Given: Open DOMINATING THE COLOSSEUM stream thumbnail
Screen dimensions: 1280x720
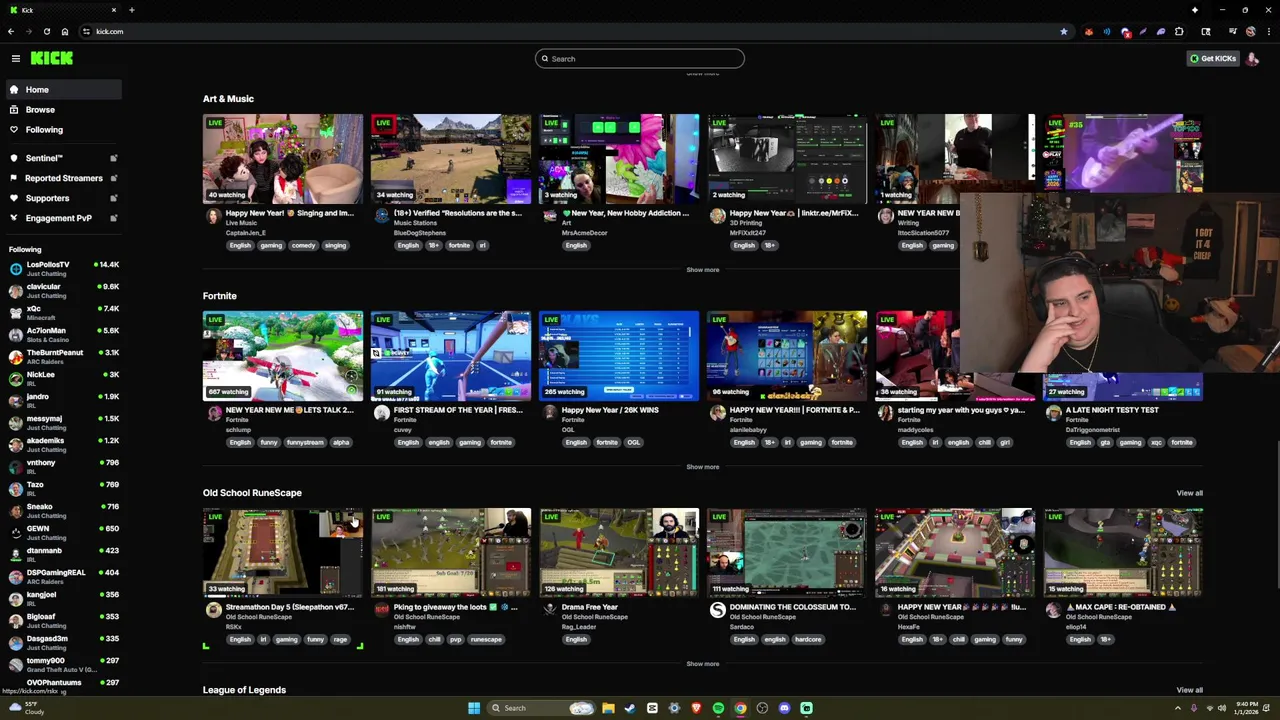Looking at the screenshot, I should (x=787, y=553).
